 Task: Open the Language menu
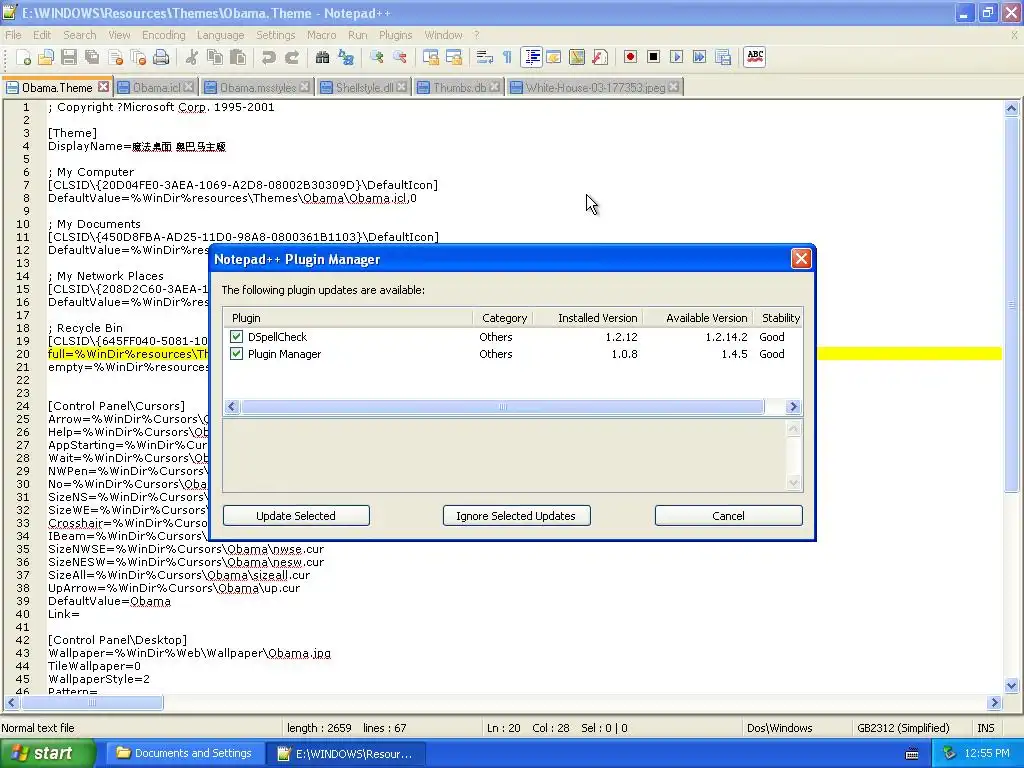(221, 35)
